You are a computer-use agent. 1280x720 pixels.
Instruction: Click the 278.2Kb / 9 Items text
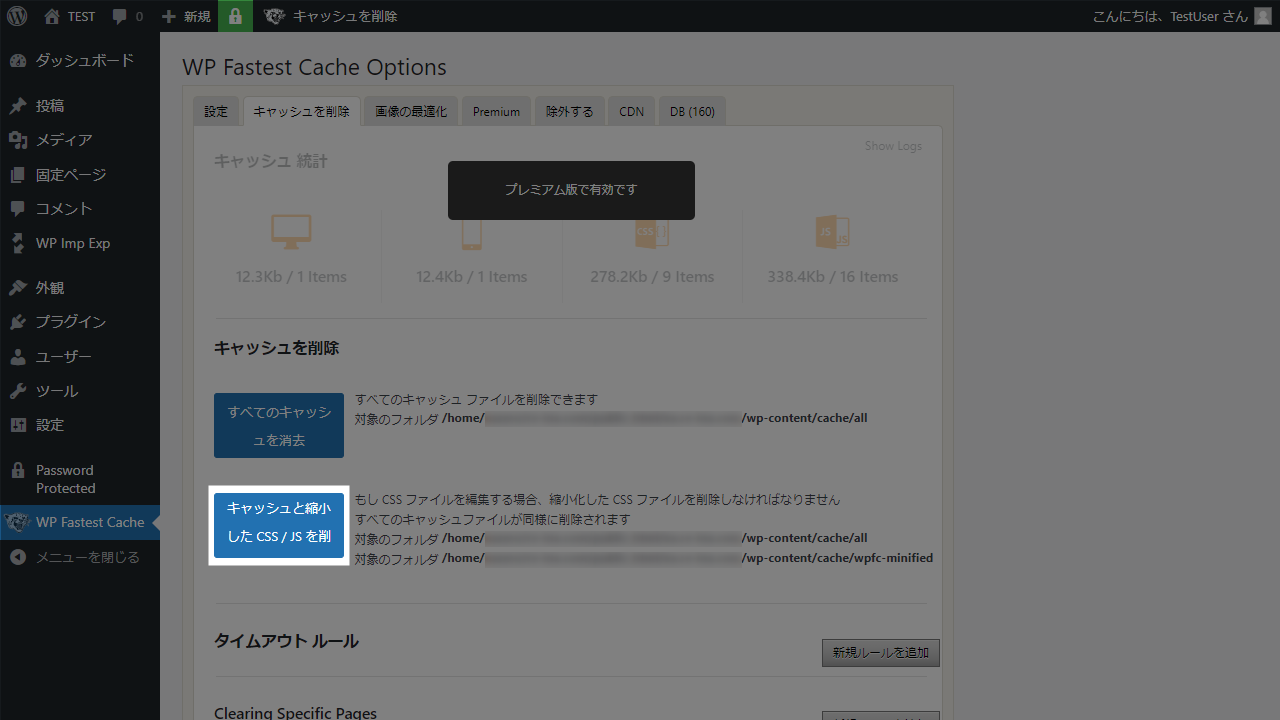click(652, 277)
